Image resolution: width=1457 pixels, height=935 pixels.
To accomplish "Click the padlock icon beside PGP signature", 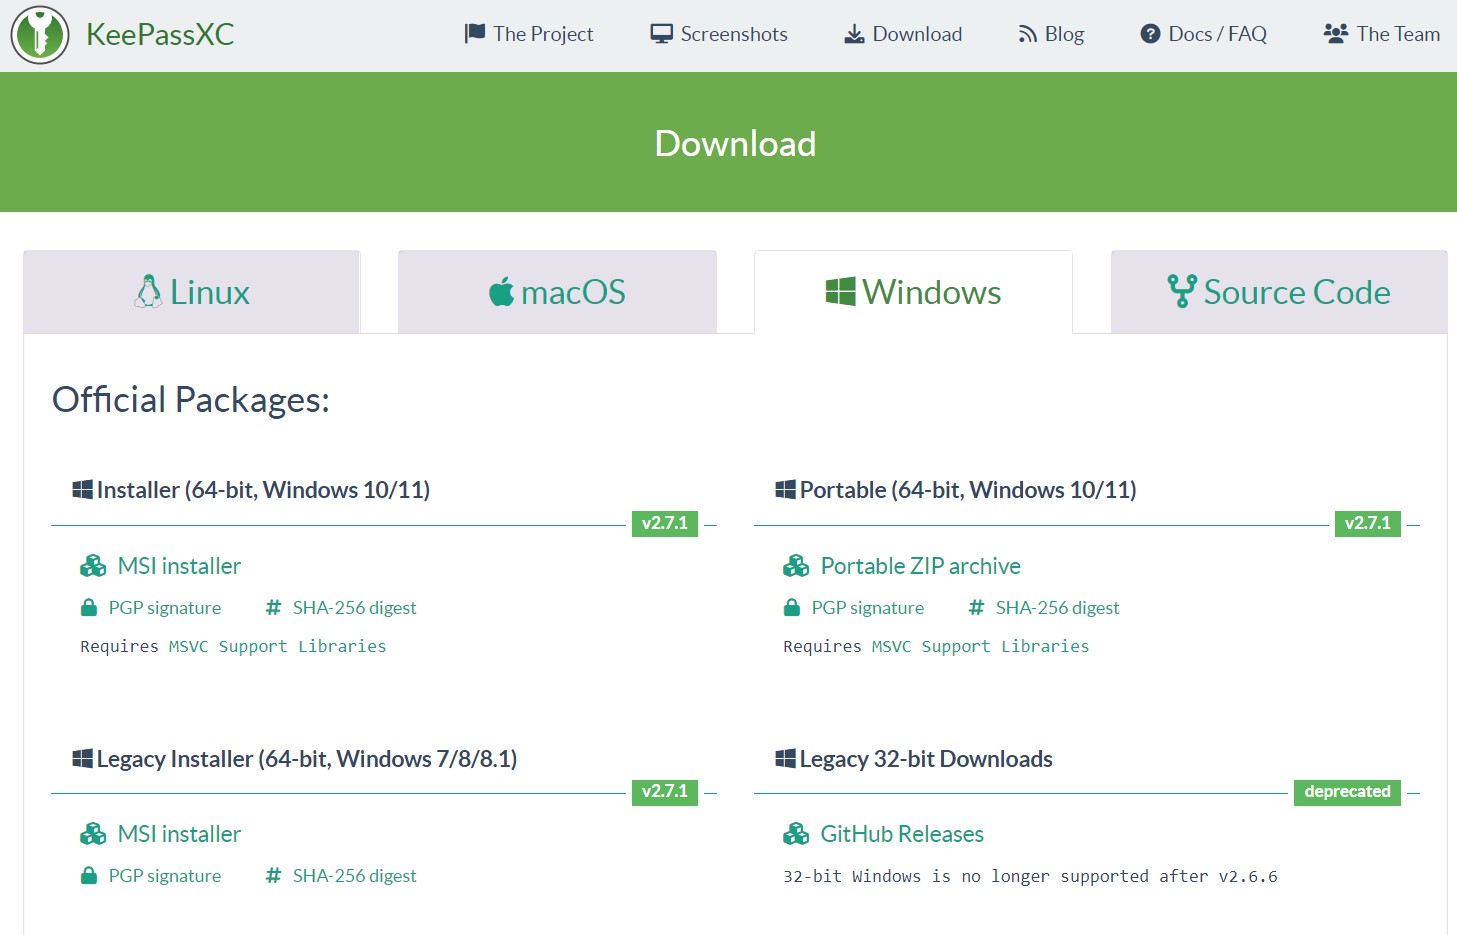I will pyautogui.click(x=88, y=607).
